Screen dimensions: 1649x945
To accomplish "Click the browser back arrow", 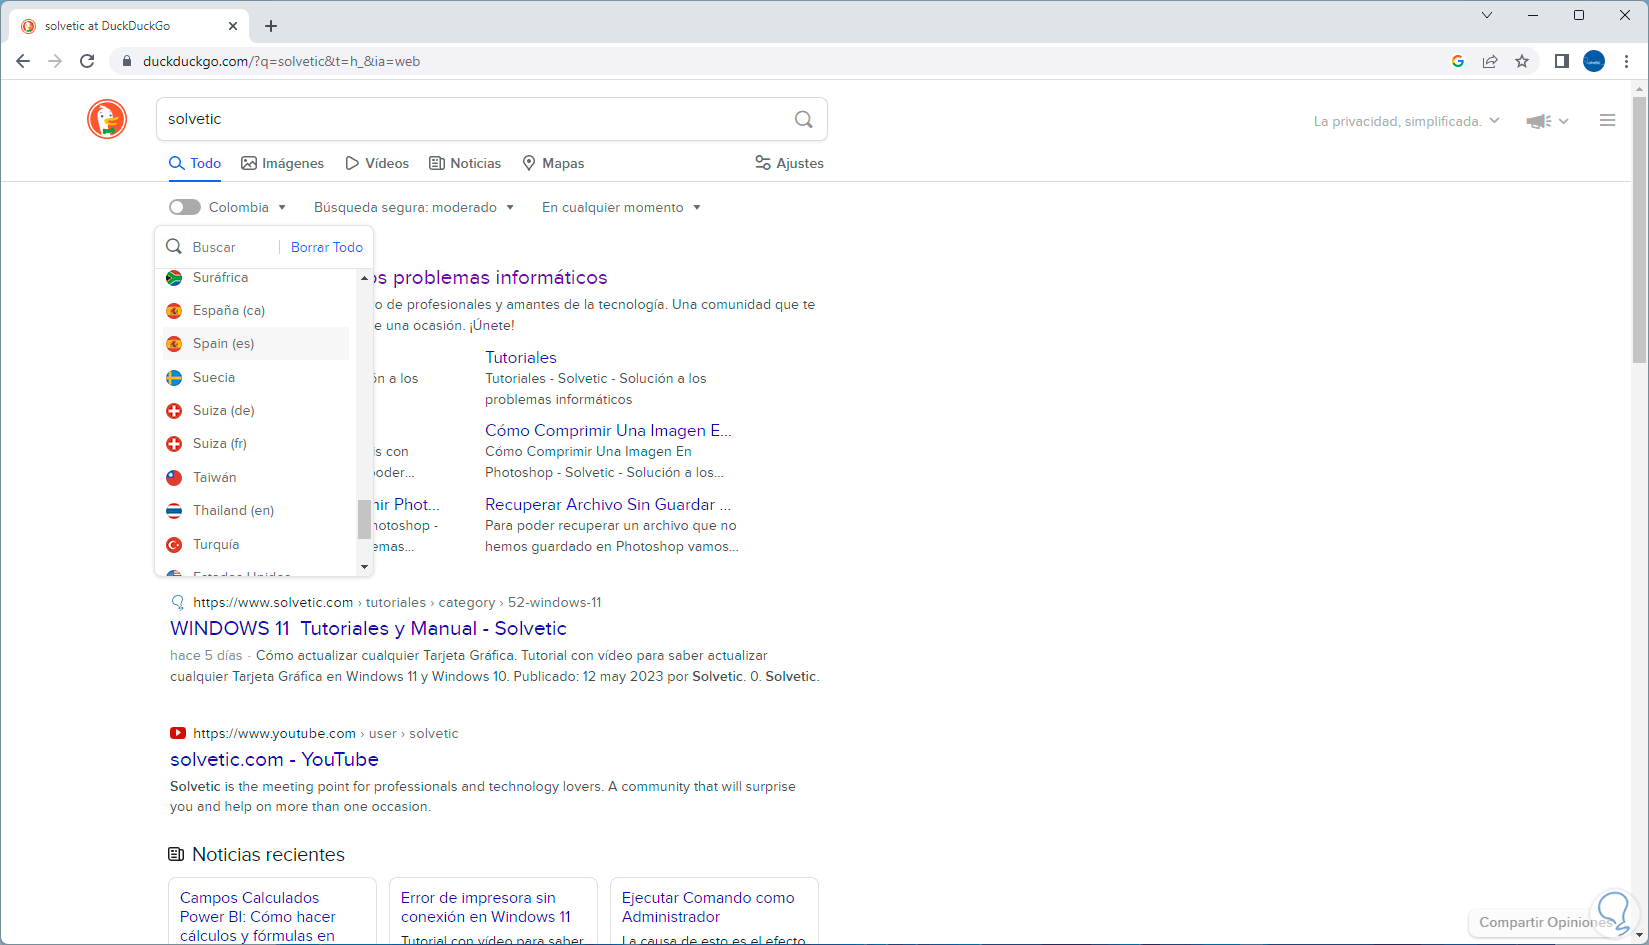I will click(23, 61).
